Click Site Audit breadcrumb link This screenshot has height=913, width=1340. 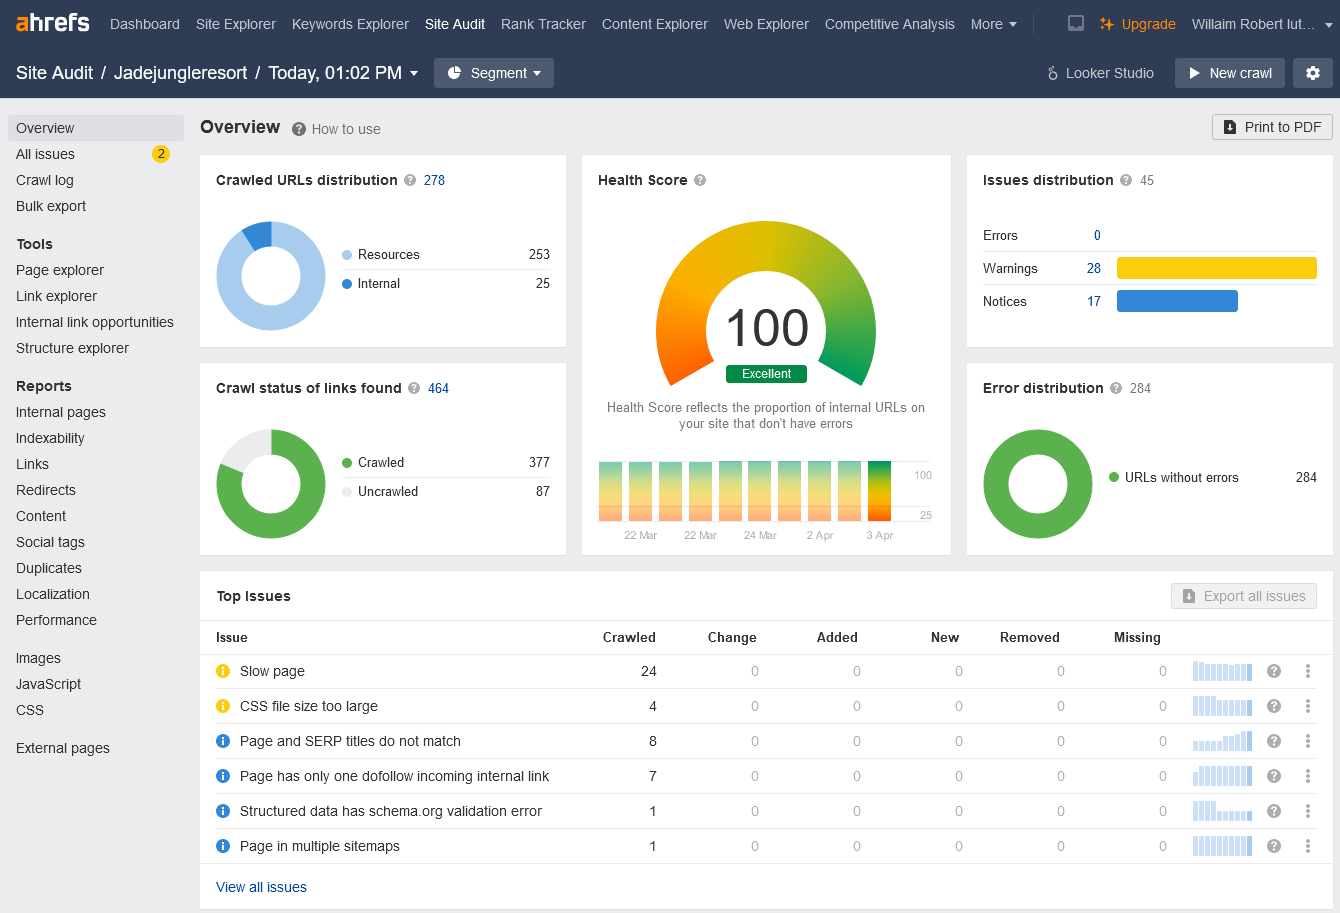[x=55, y=73]
